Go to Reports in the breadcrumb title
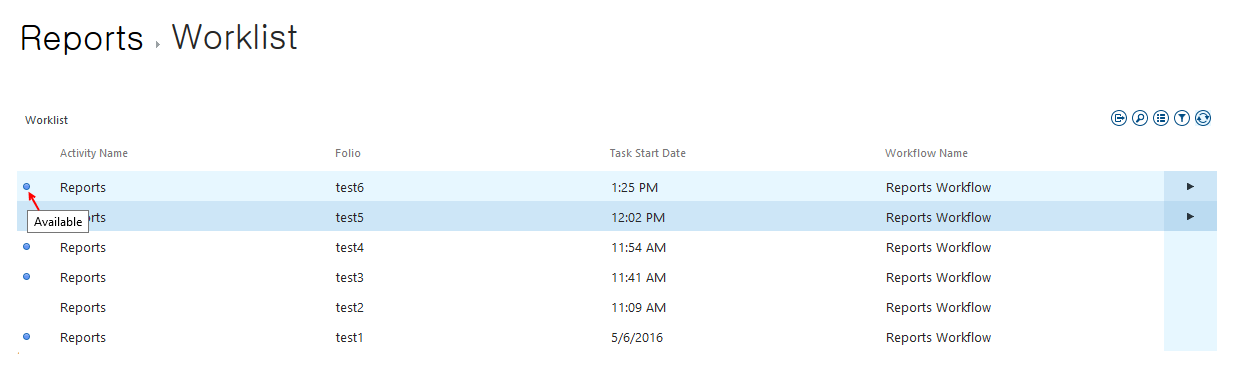 82,38
